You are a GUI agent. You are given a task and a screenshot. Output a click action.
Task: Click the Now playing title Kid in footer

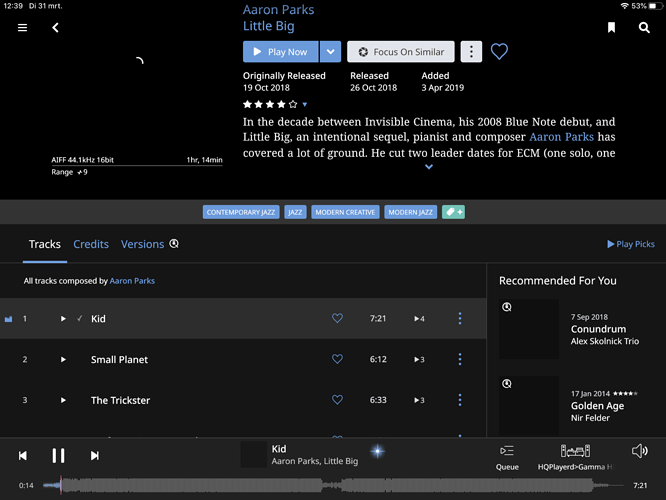[279, 449]
